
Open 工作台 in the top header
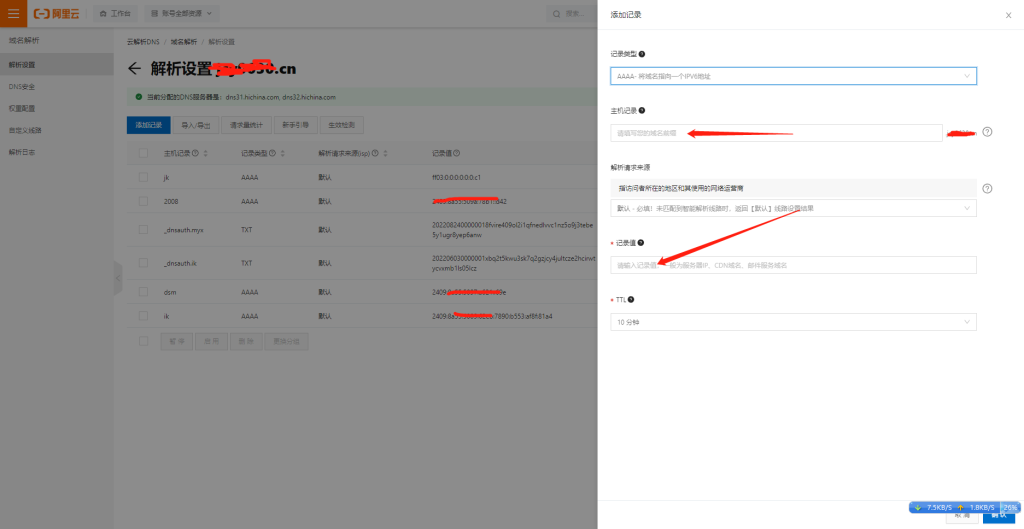[115, 14]
